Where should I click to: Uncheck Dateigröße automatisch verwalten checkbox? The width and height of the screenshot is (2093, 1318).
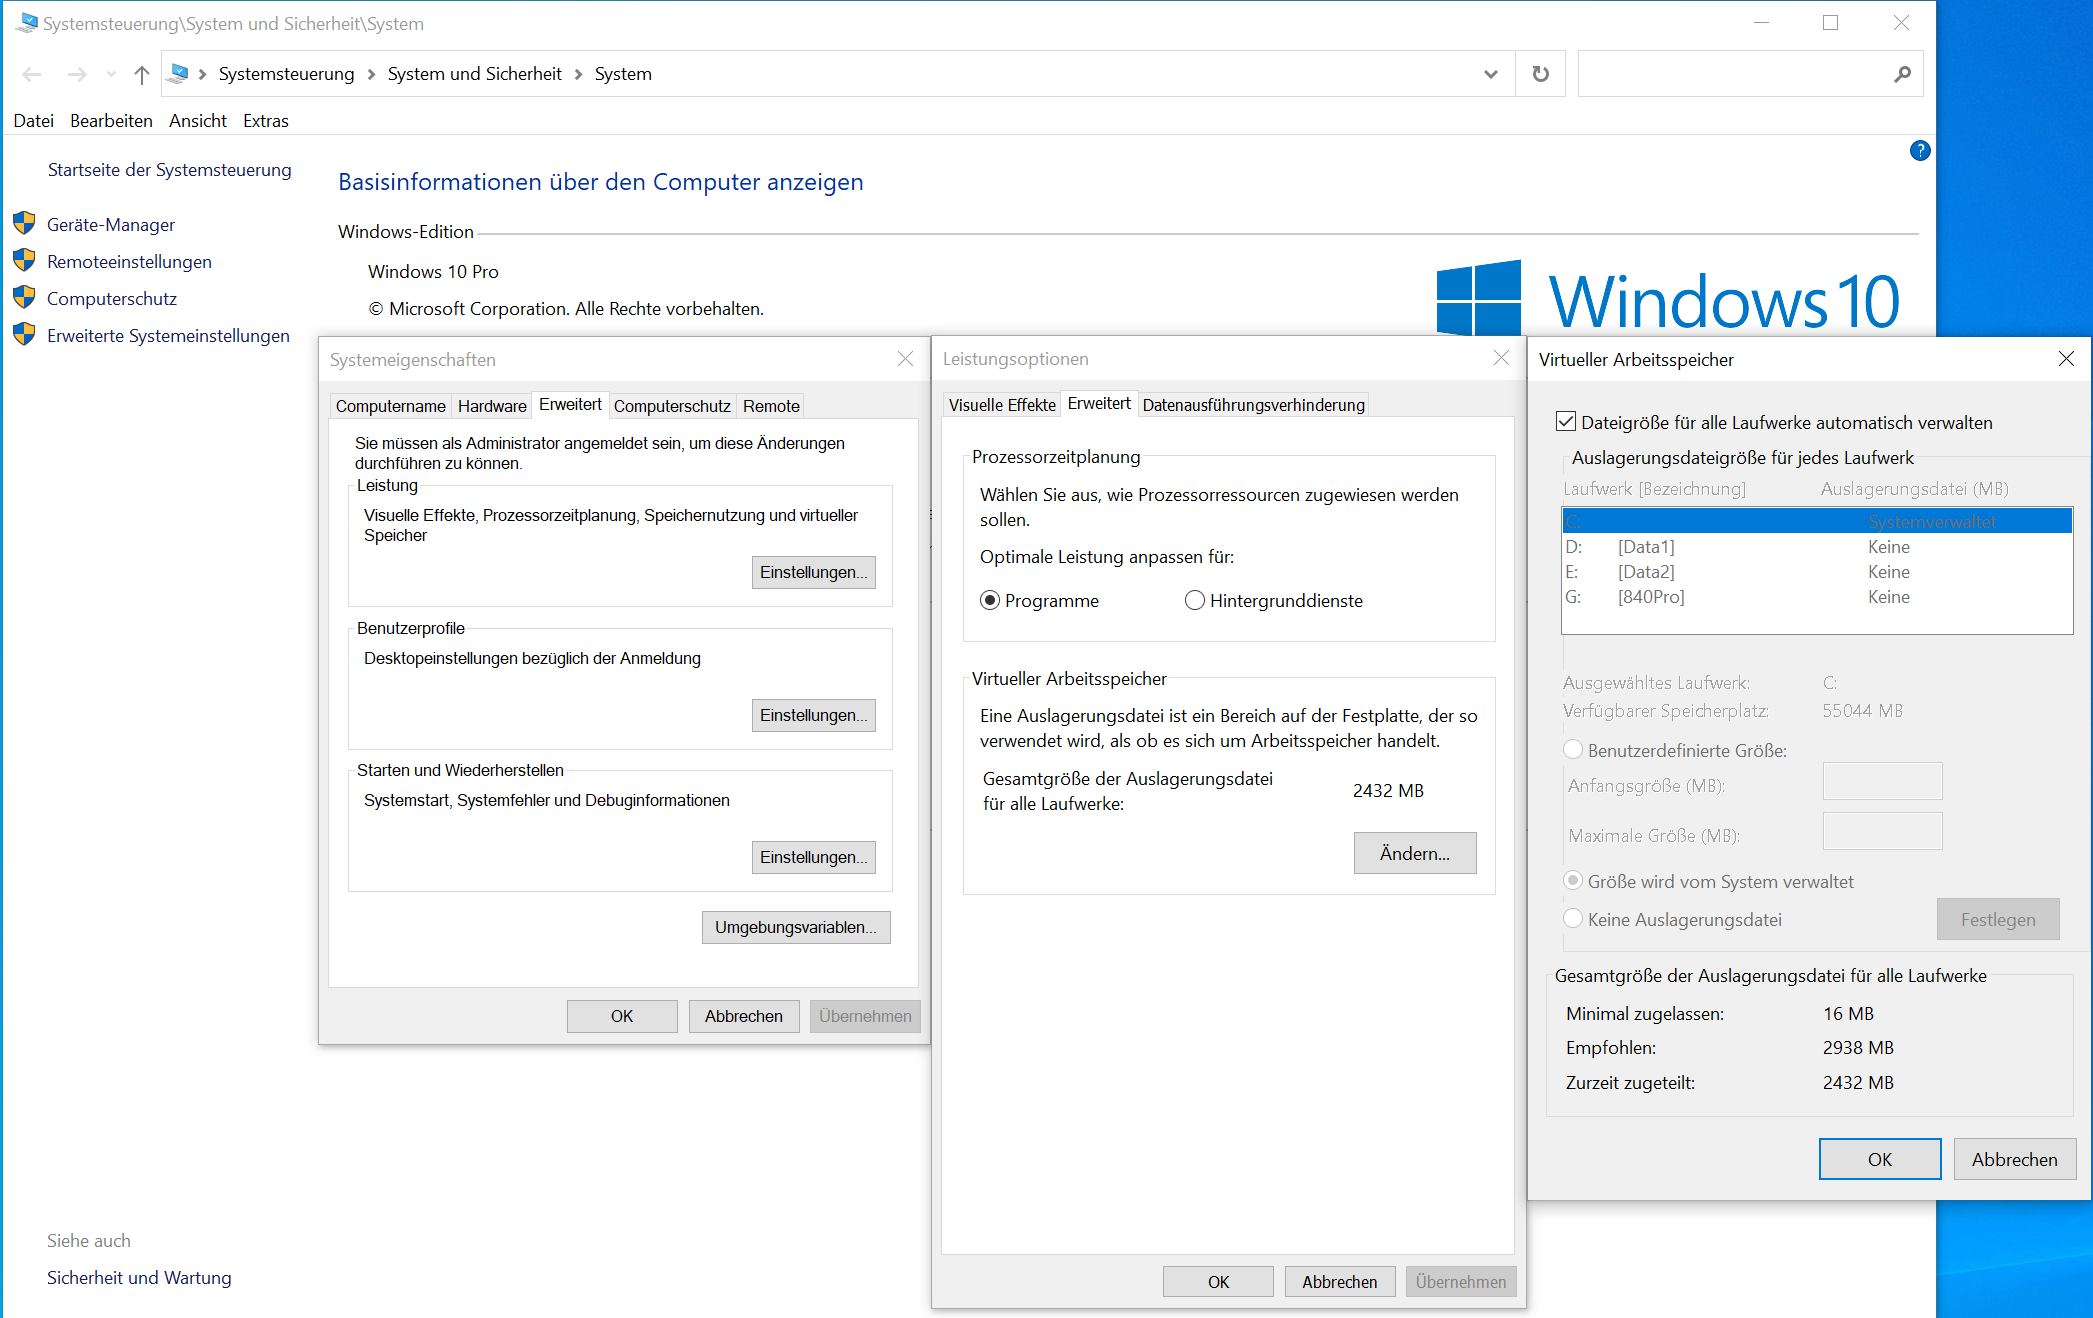(1566, 422)
